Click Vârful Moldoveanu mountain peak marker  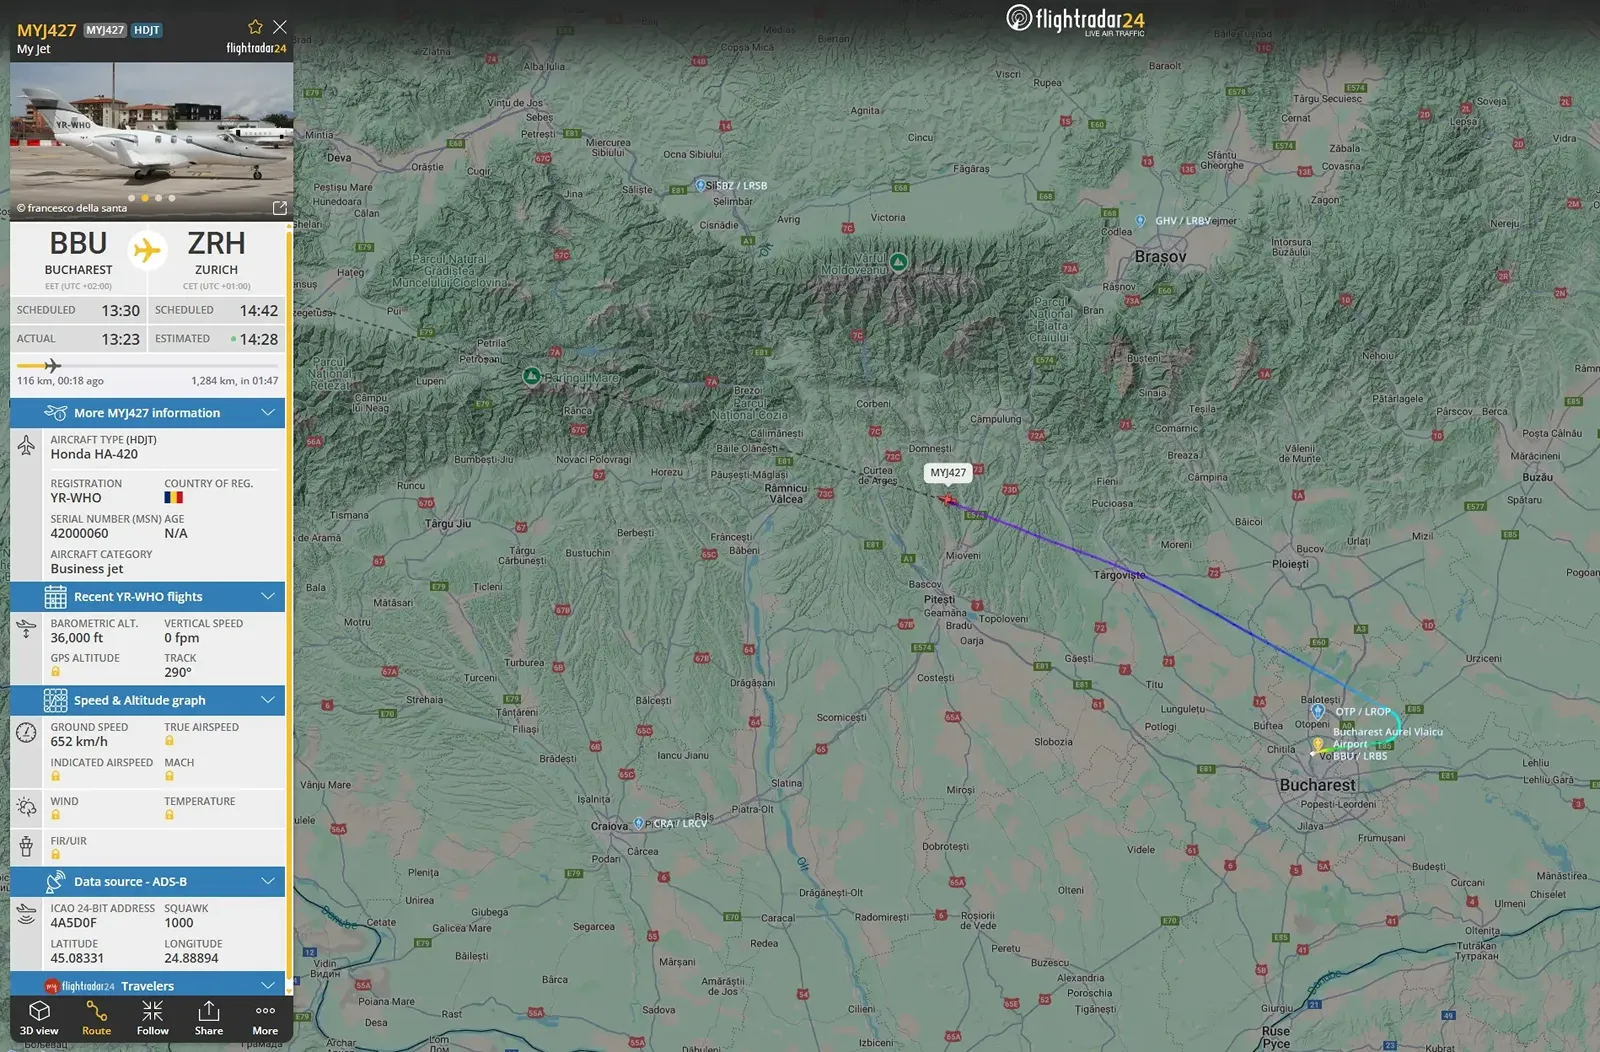click(x=899, y=262)
